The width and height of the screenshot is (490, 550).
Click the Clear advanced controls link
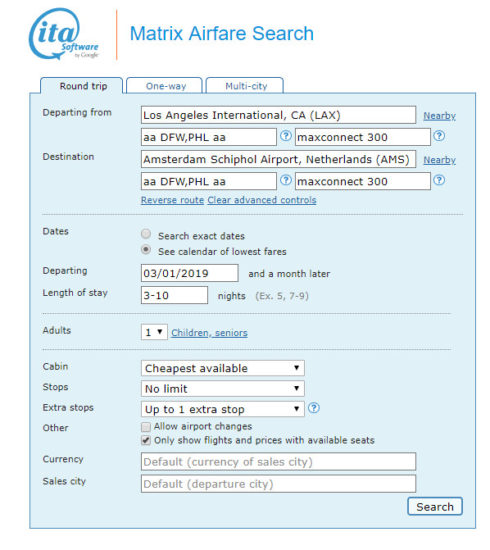tap(262, 200)
